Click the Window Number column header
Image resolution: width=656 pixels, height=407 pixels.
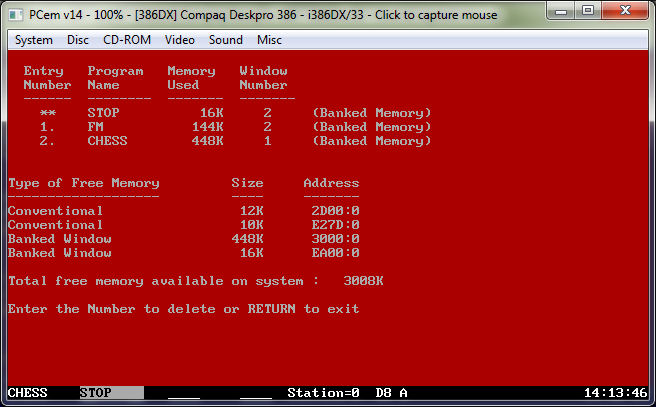[x=263, y=78]
